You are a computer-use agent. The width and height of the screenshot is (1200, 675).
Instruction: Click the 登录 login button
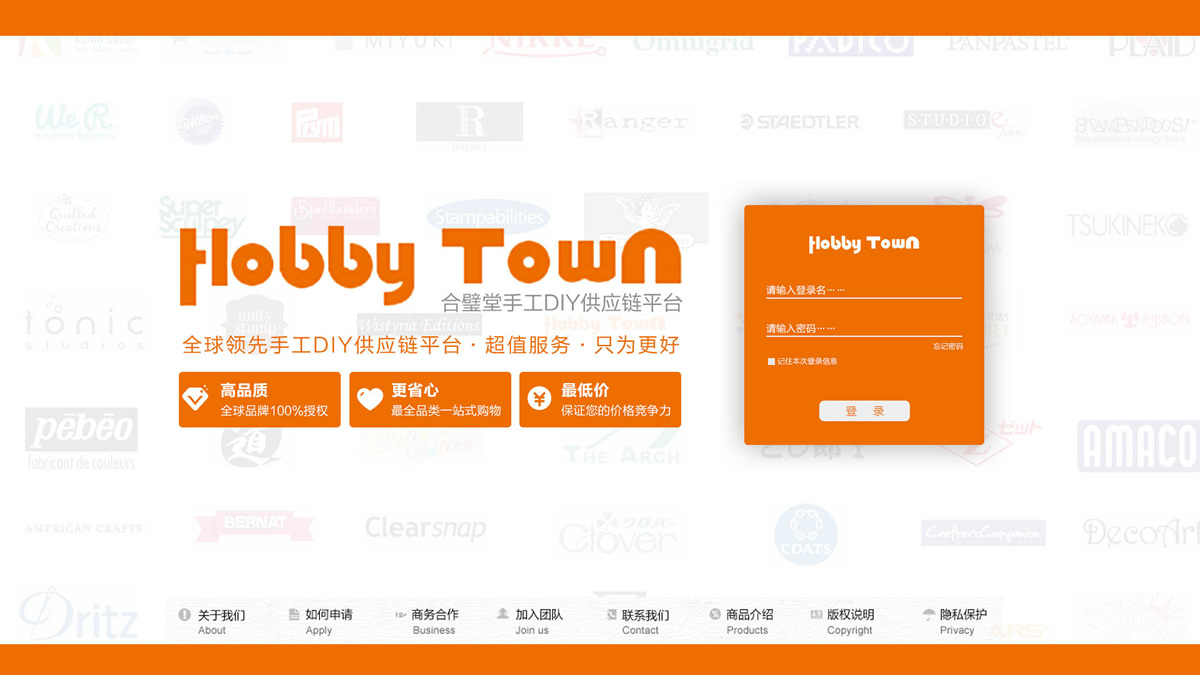(864, 411)
